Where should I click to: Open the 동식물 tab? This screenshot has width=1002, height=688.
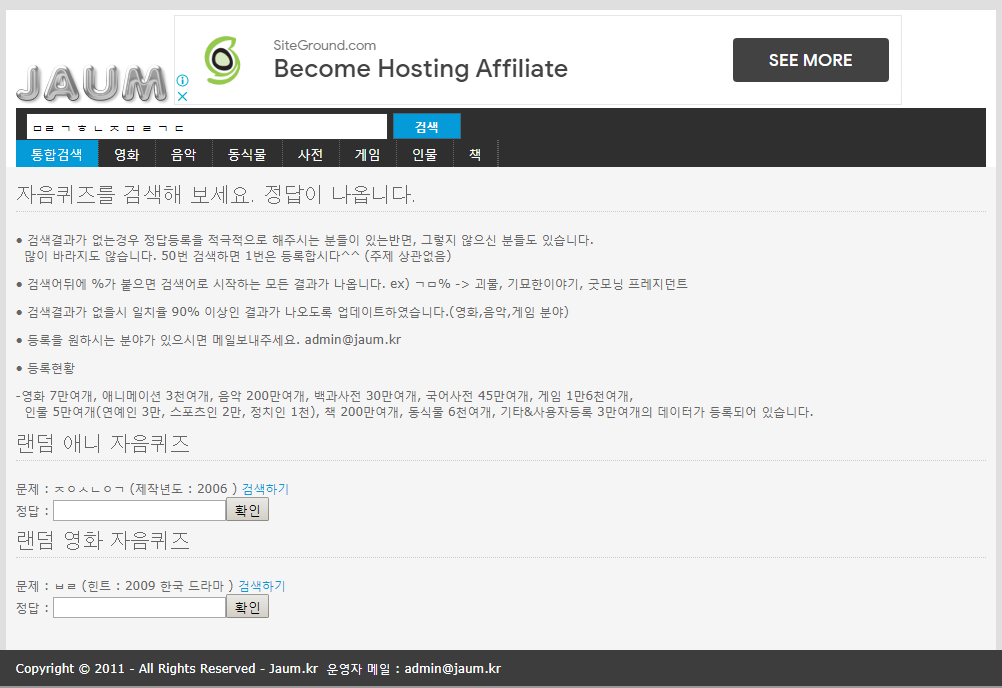[x=247, y=154]
